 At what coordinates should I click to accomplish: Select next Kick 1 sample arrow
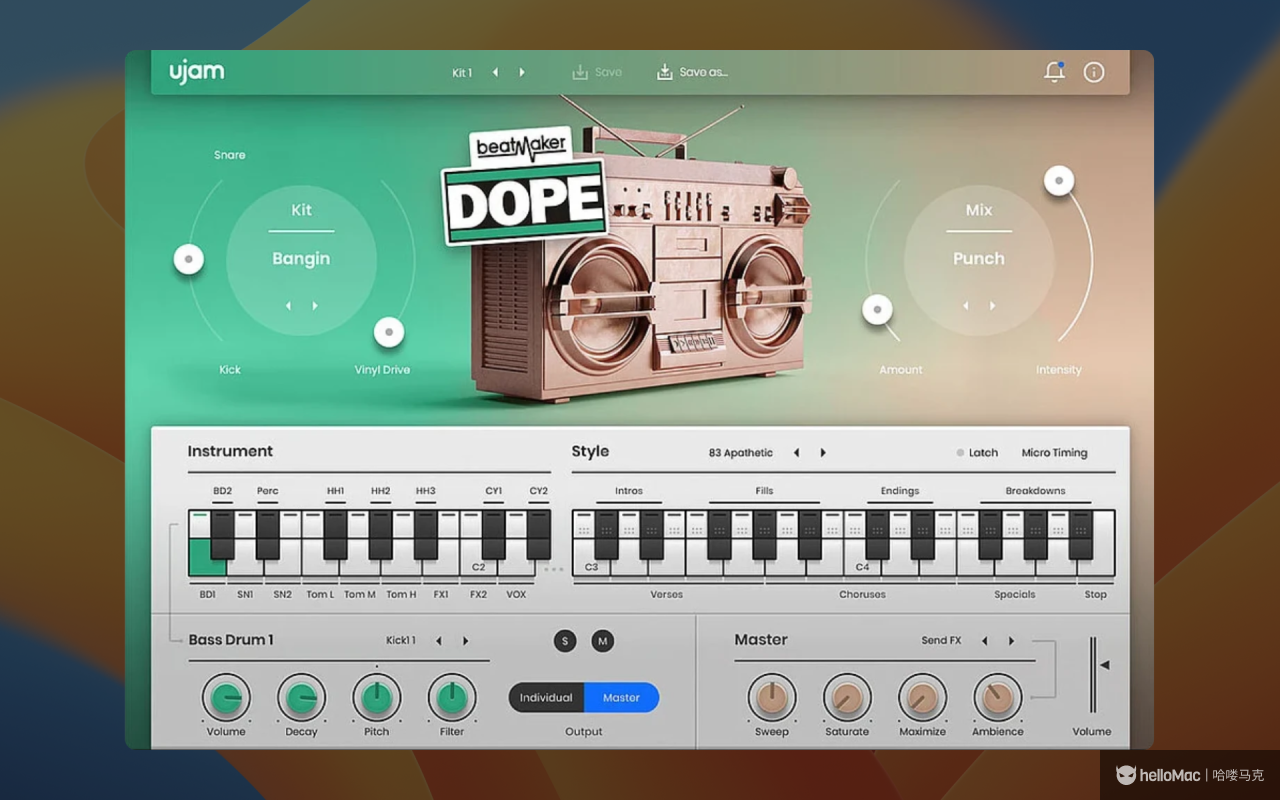tap(465, 641)
